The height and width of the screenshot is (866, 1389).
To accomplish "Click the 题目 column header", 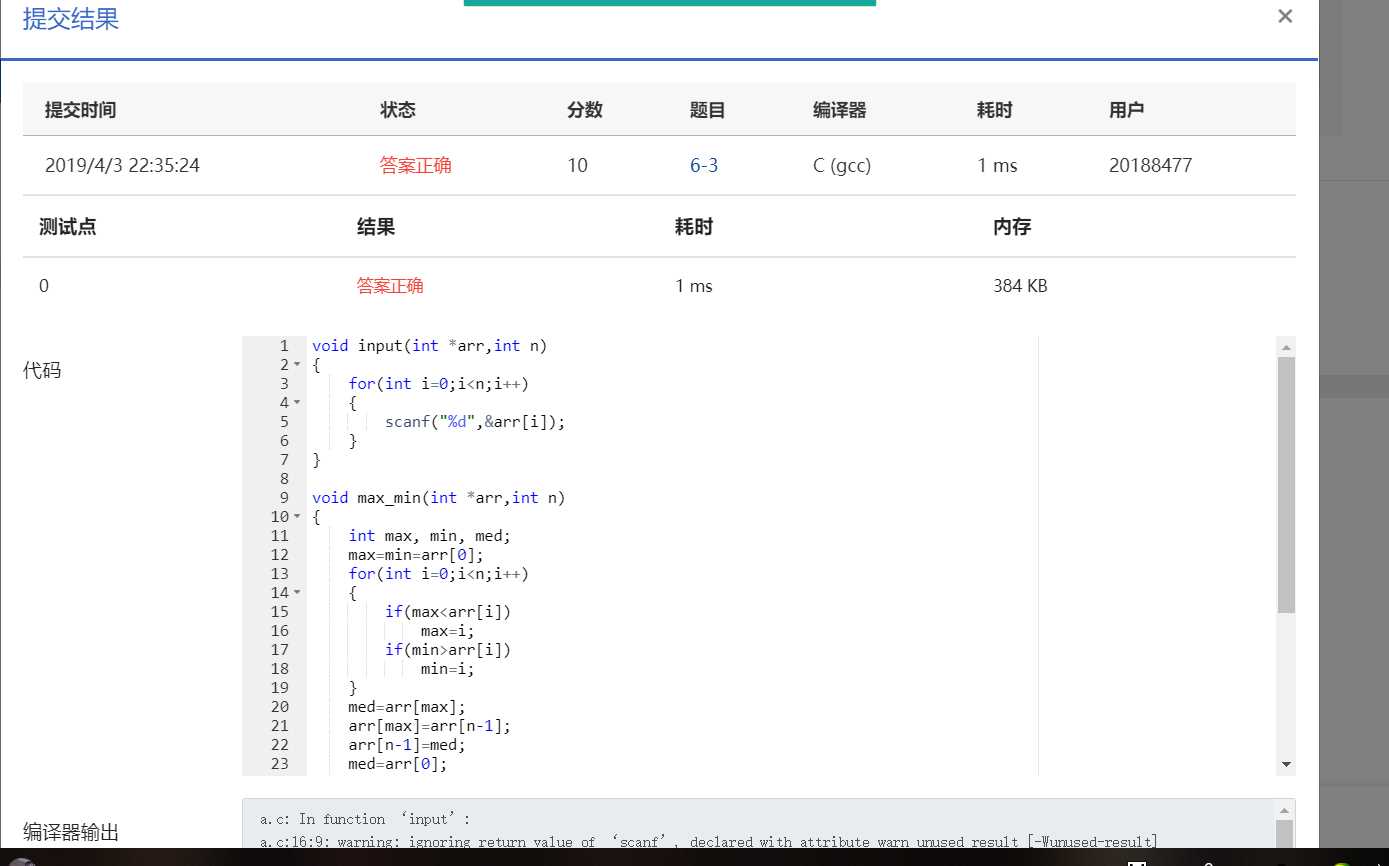I will (x=708, y=110).
